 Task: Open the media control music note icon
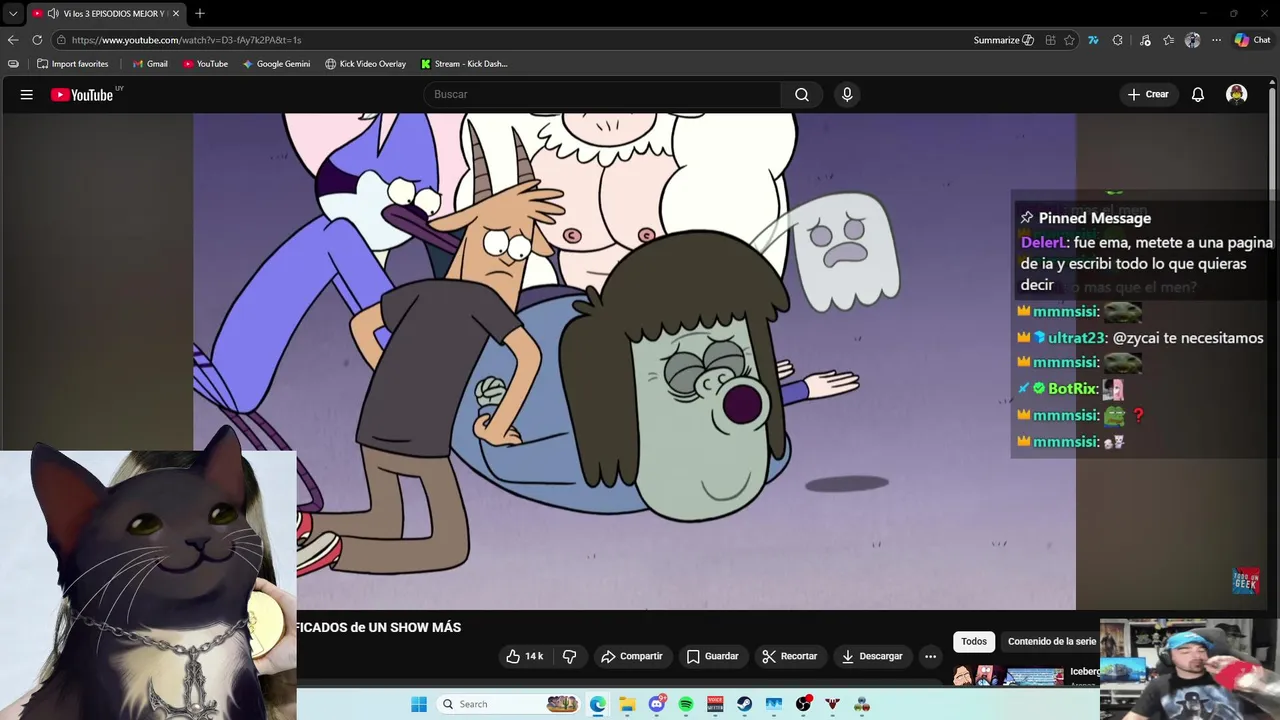[1144, 40]
